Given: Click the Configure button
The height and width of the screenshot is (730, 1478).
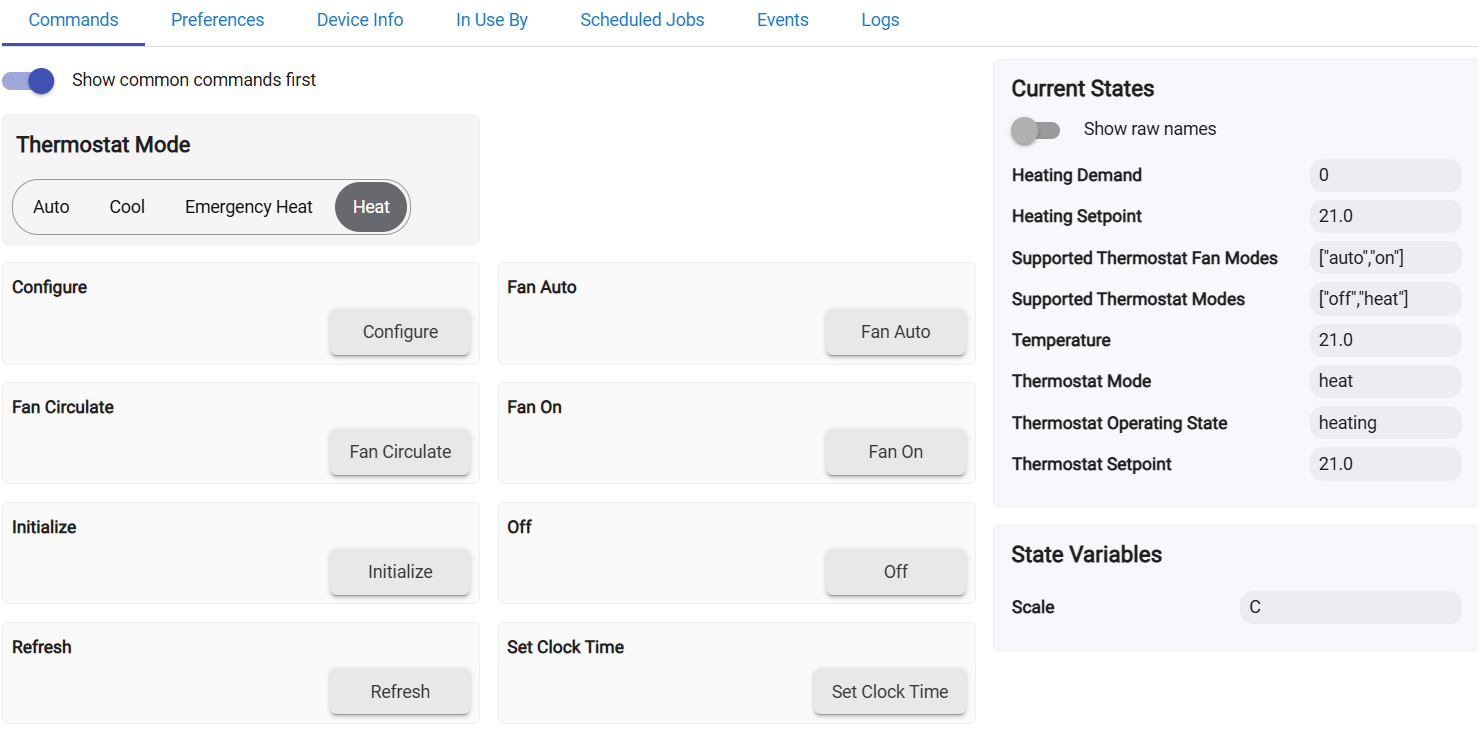Looking at the screenshot, I should [x=400, y=332].
